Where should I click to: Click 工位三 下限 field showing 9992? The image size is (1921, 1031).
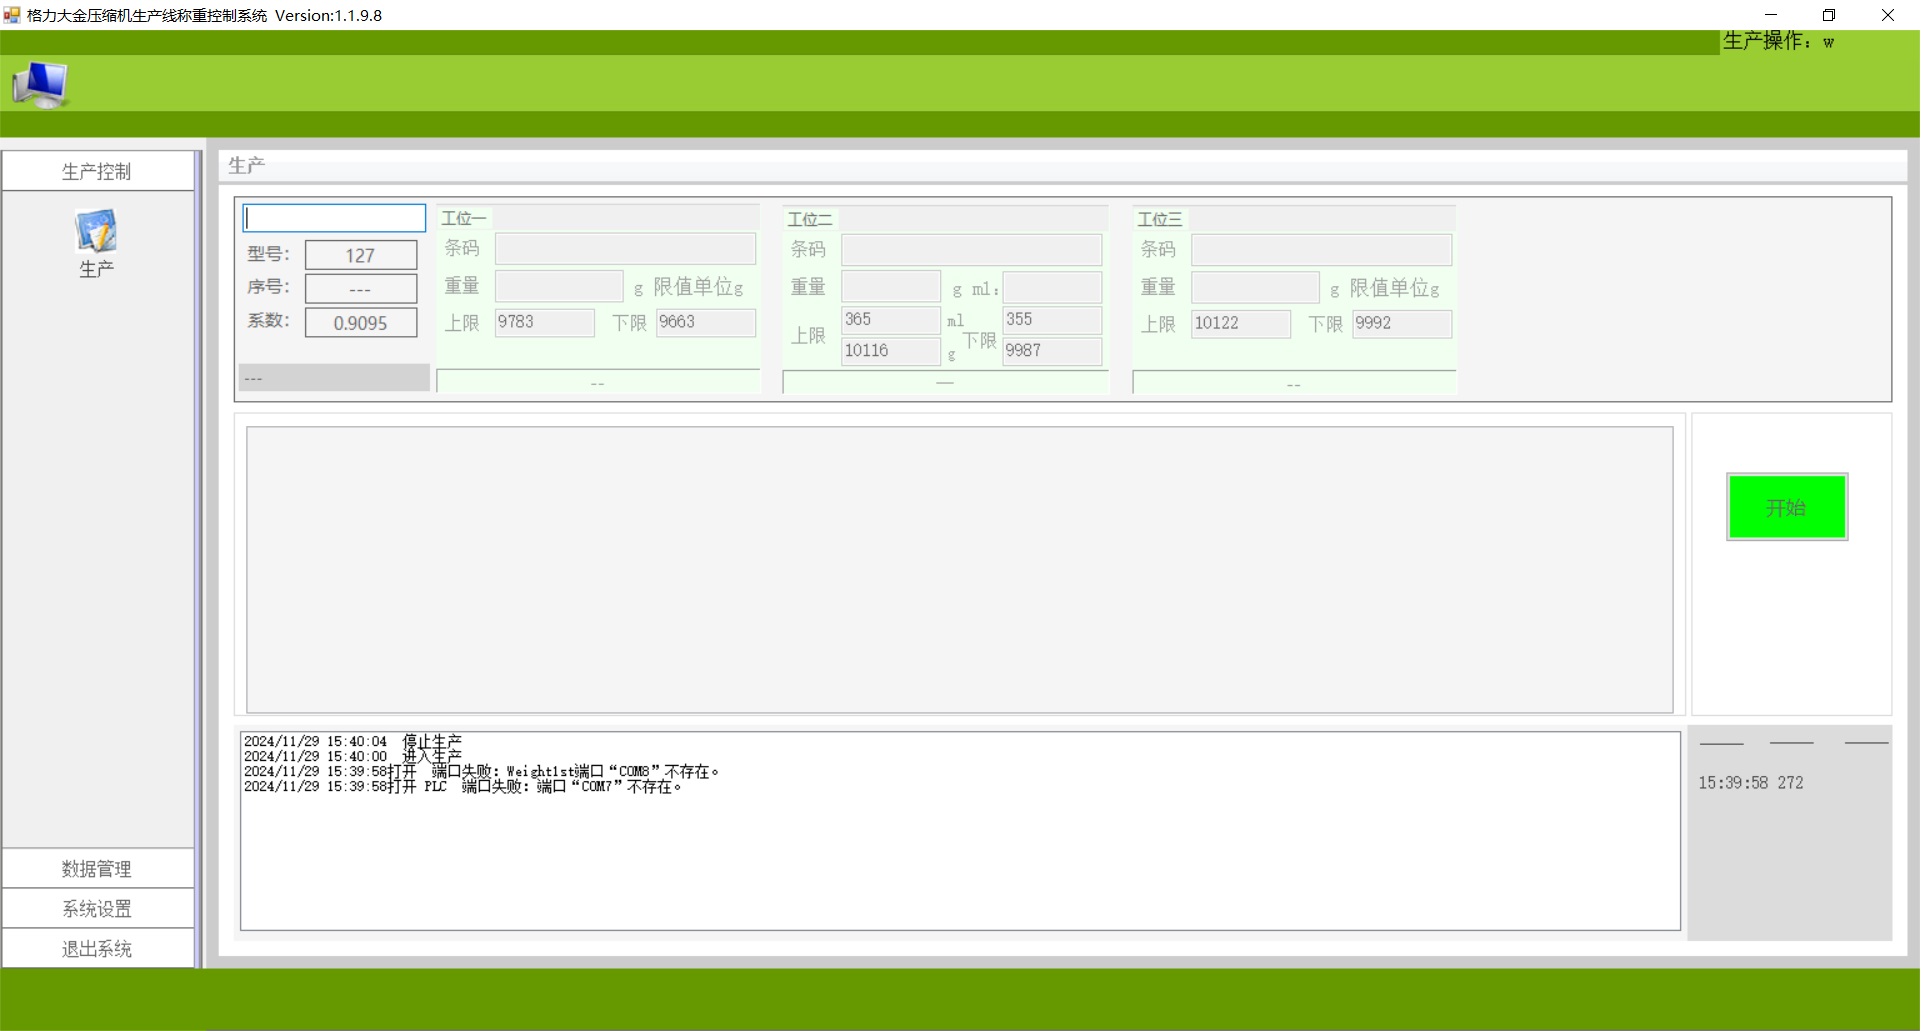click(x=1401, y=323)
